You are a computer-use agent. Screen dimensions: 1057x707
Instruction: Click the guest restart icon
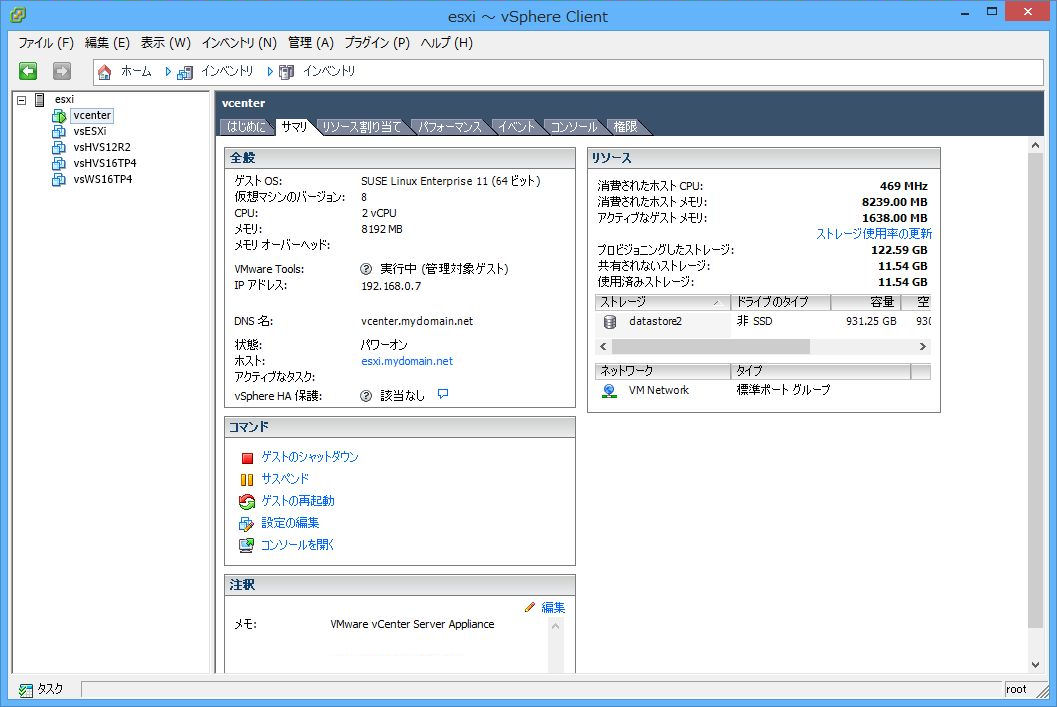tap(247, 501)
